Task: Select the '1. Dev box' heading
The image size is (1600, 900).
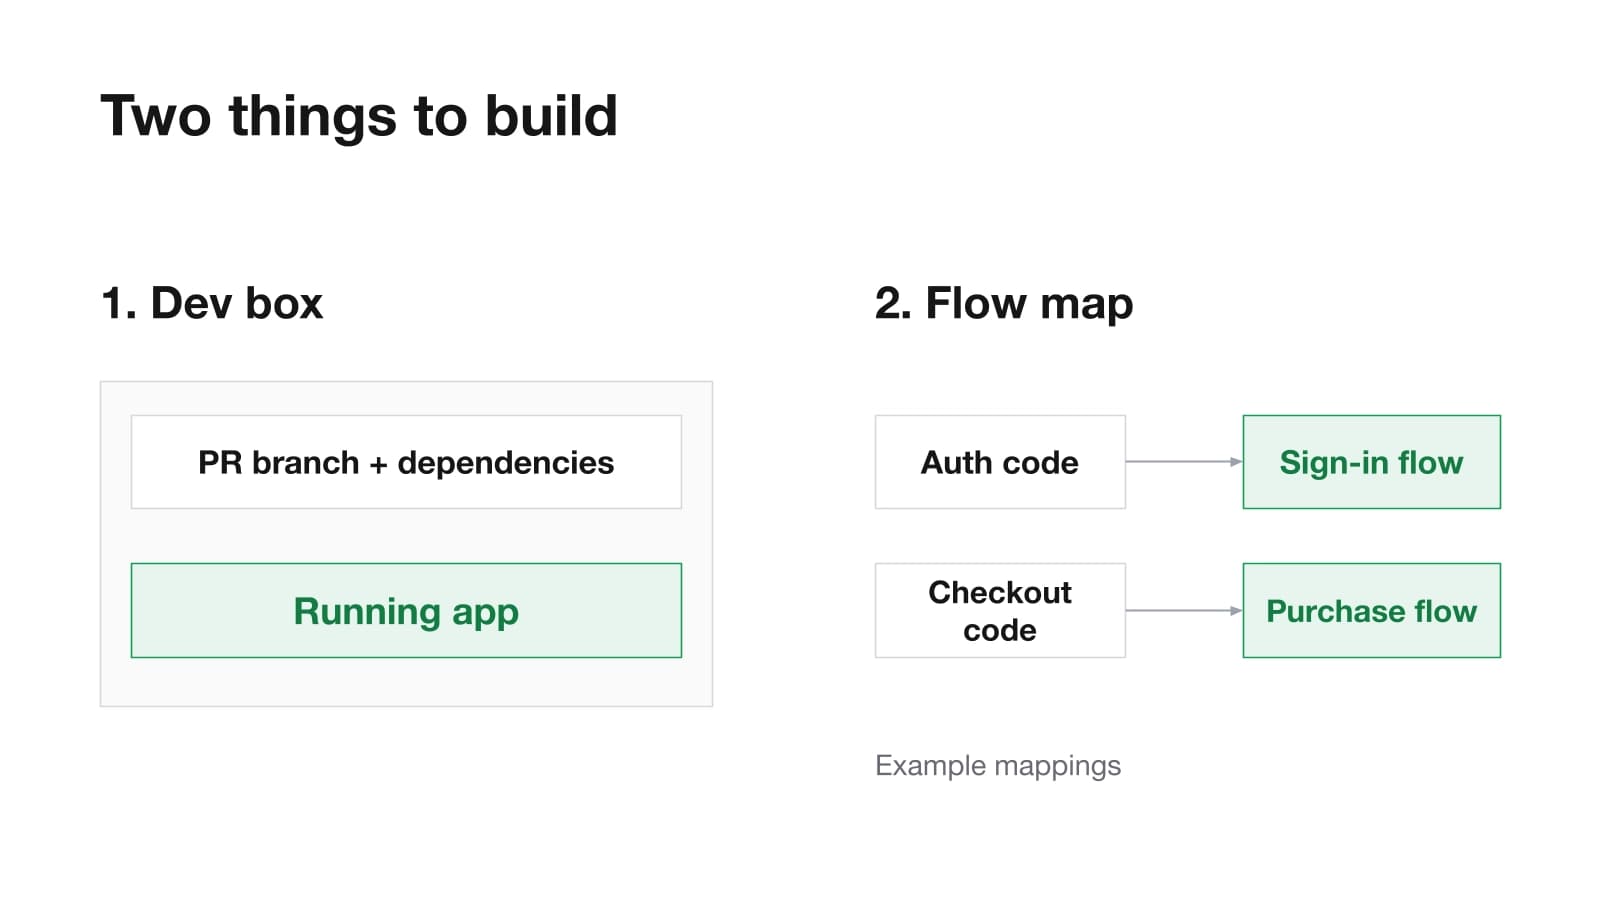Action: click(212, 303)
